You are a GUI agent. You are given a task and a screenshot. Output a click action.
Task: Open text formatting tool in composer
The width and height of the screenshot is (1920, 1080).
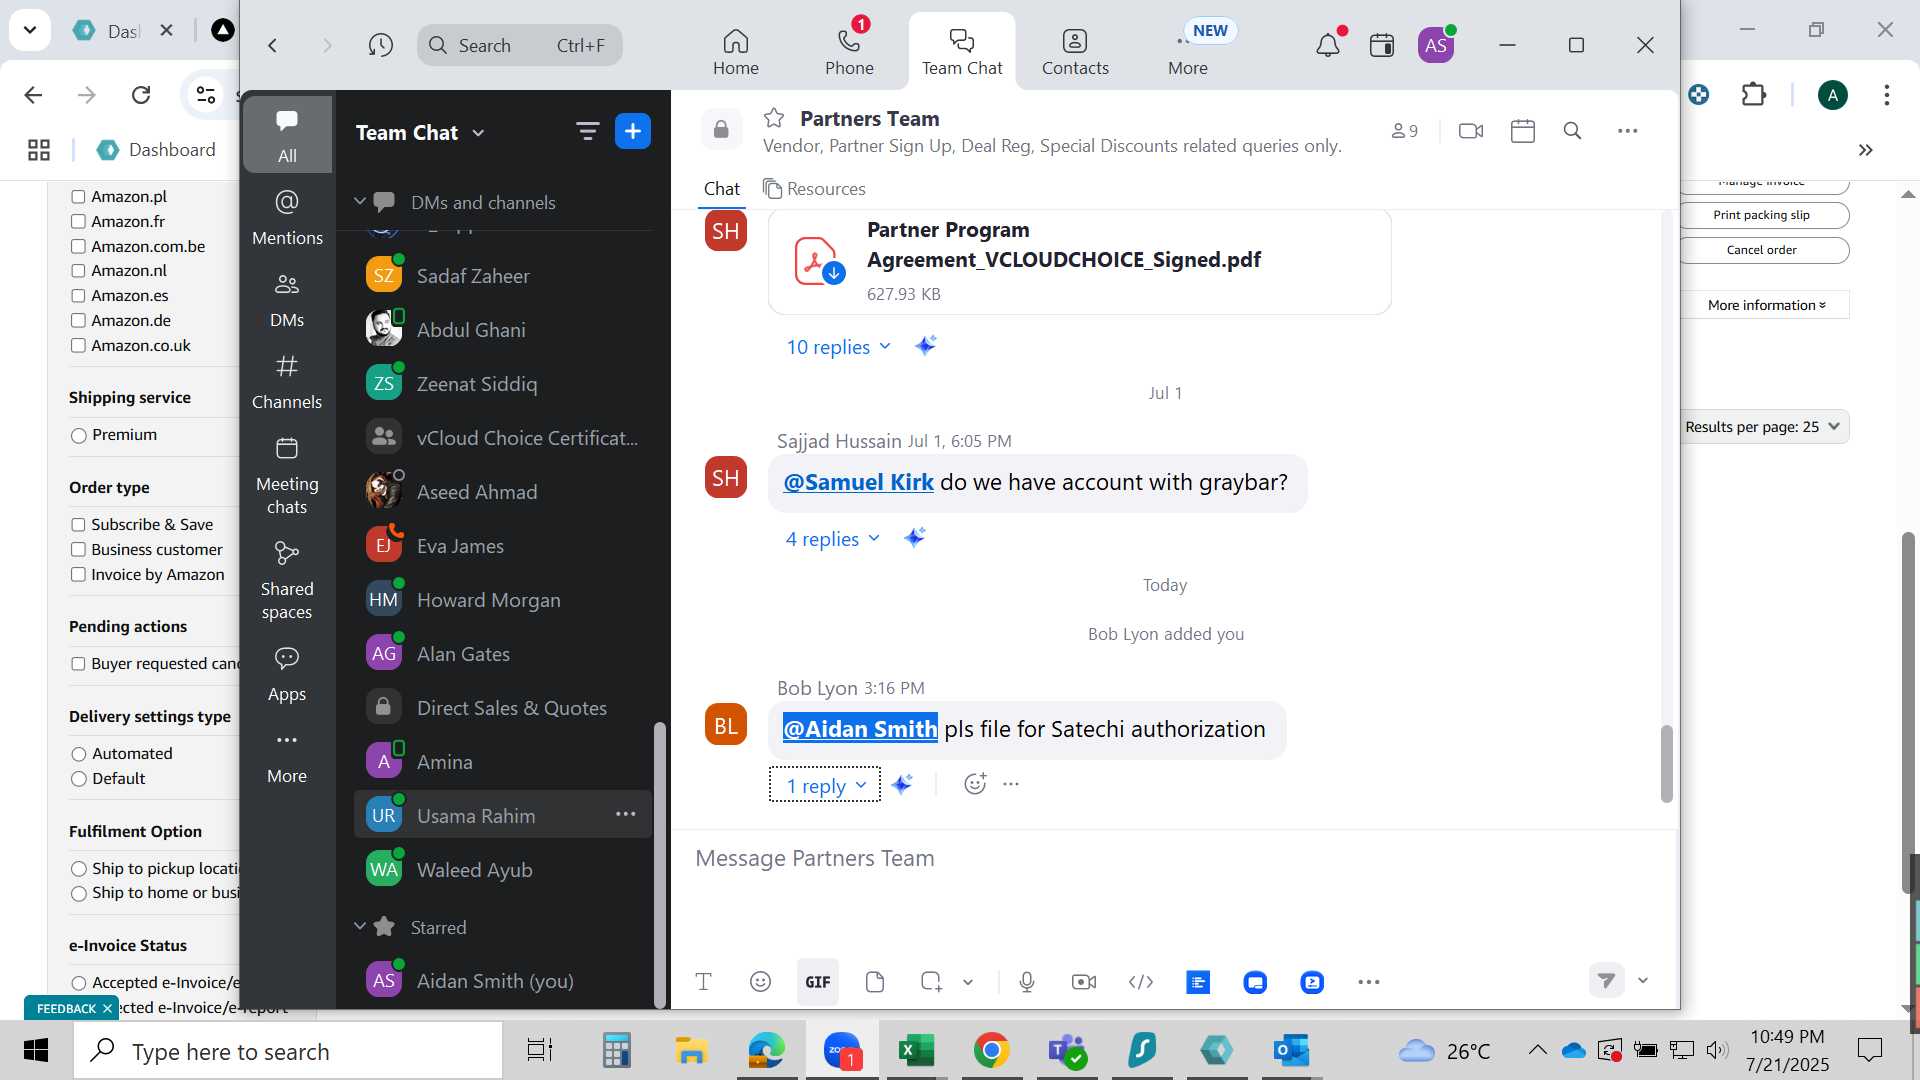[x=704, y=982]
